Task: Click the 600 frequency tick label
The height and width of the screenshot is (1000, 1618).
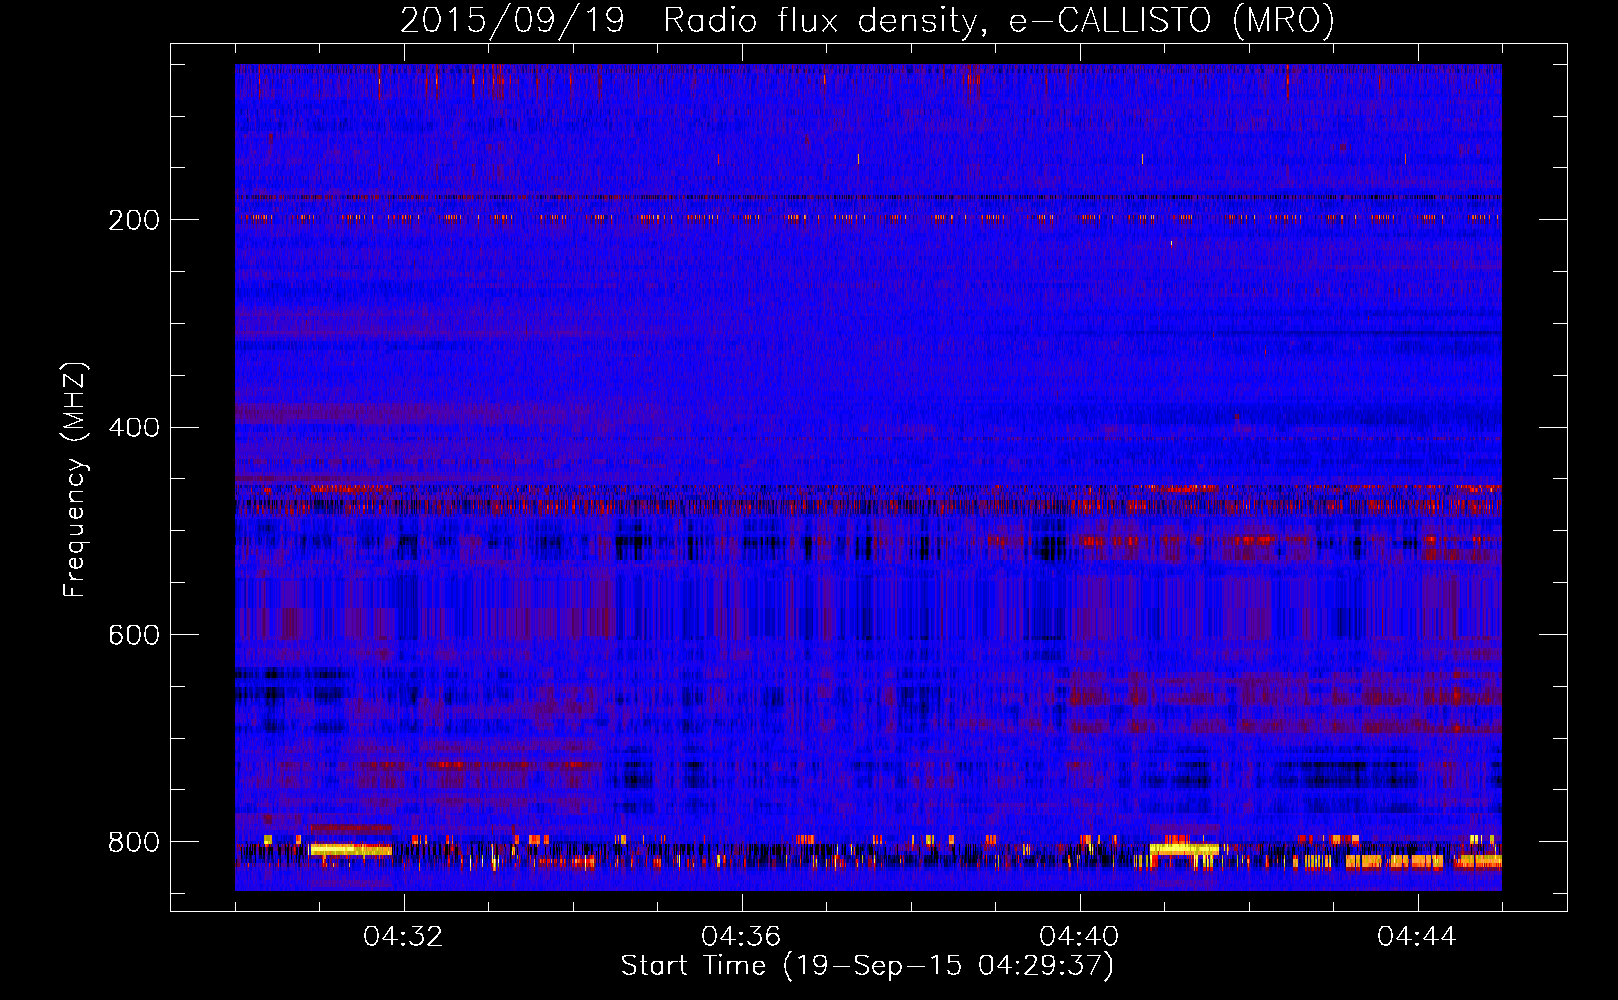Action: tap(134, 635)
